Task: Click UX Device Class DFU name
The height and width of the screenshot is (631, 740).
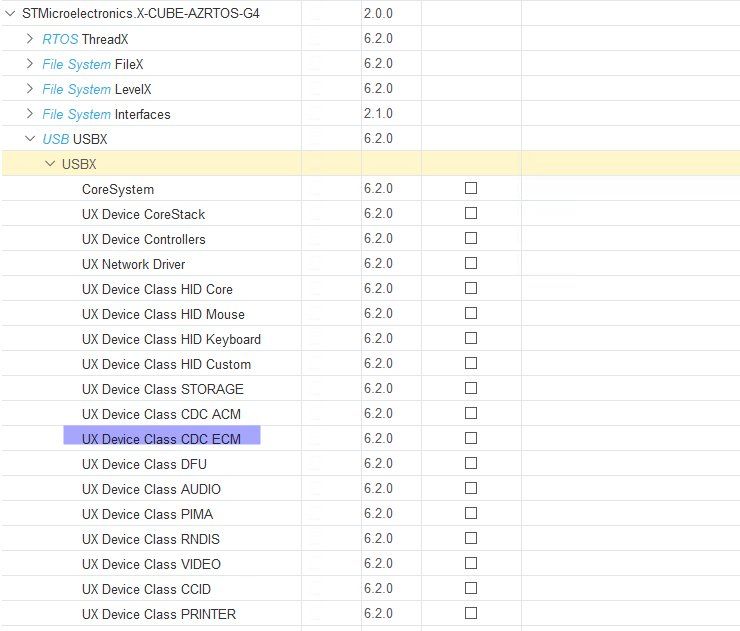Action: [x=144, y=464]
